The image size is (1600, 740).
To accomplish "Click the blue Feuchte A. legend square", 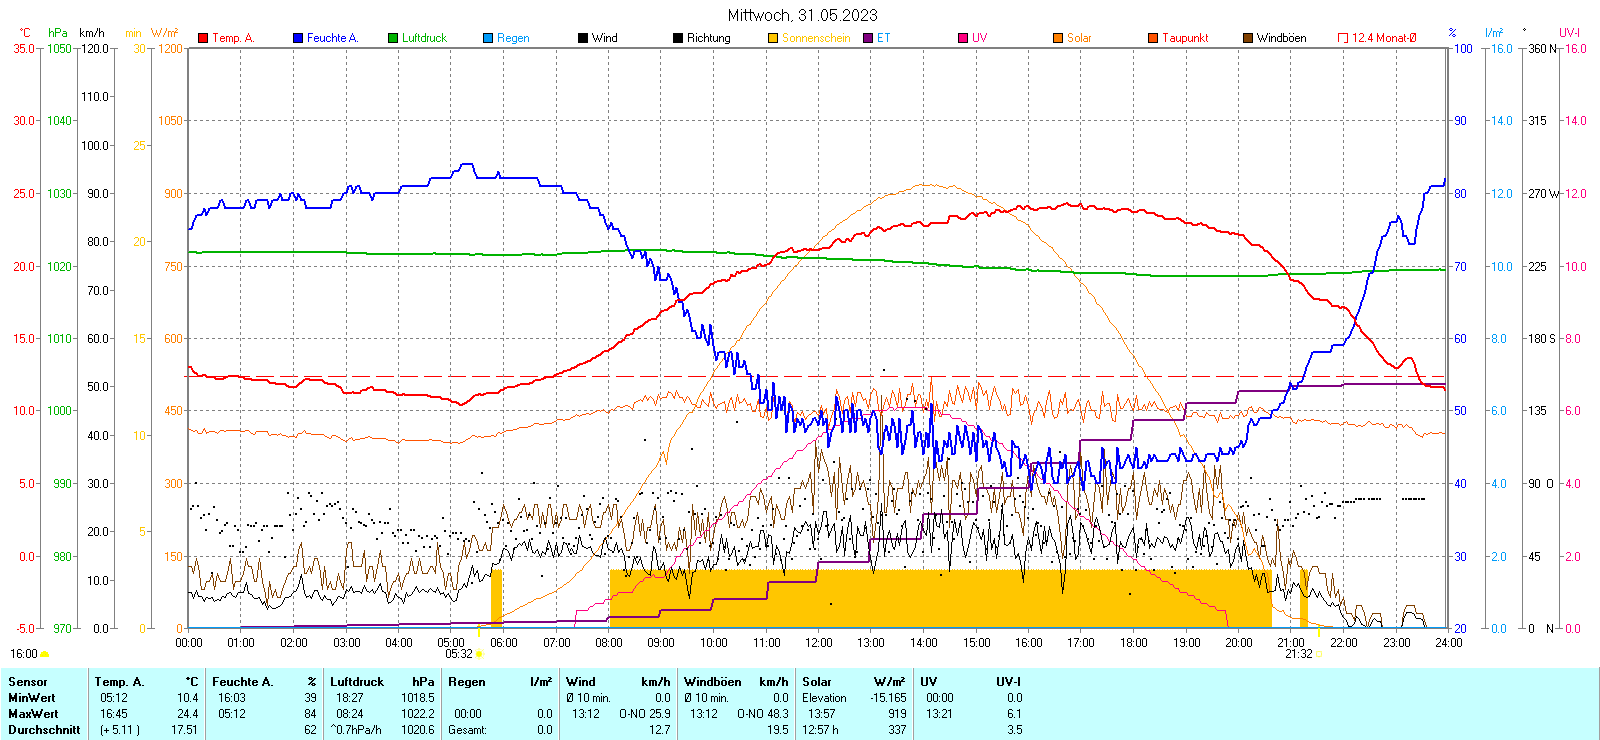I will [298, 38].
